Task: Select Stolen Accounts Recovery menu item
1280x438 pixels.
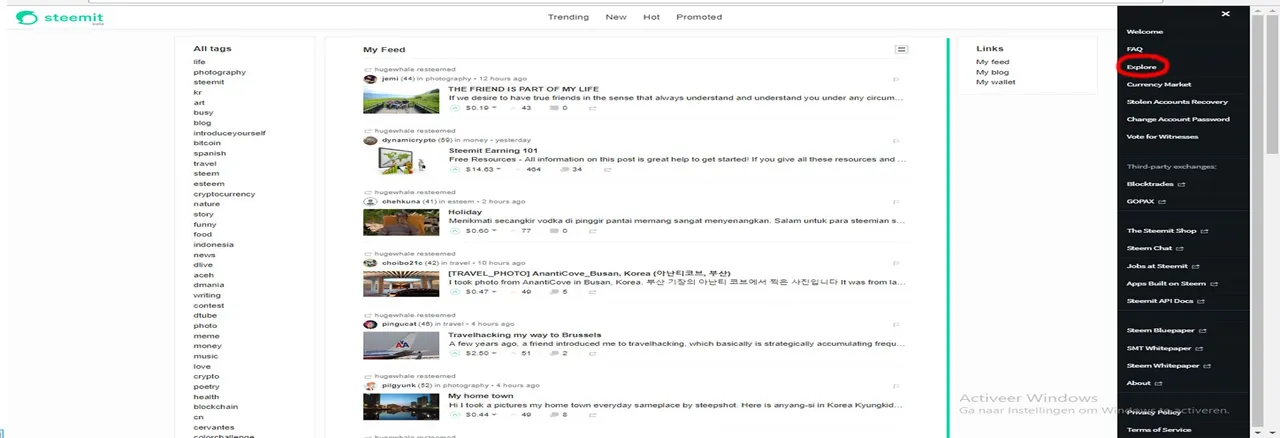Action: [x=1177, y=102]
